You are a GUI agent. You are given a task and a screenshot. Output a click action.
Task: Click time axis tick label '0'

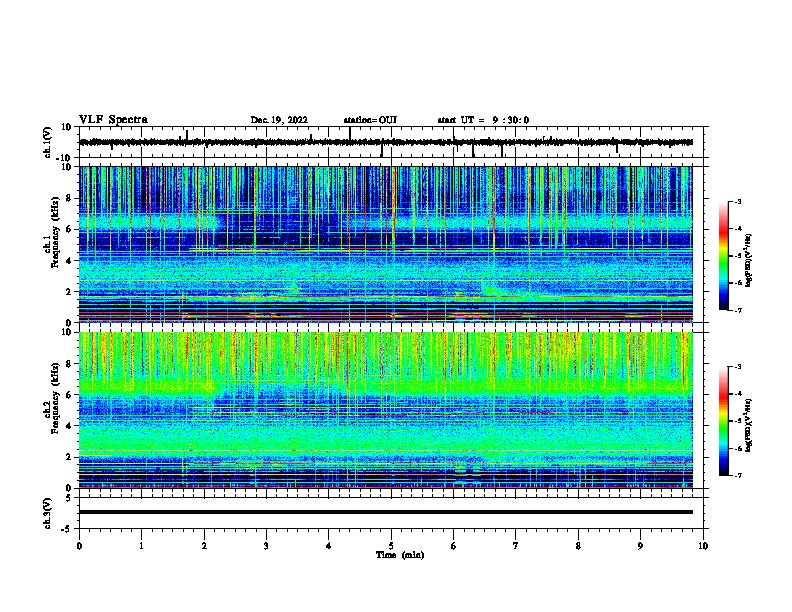[79, 546]
